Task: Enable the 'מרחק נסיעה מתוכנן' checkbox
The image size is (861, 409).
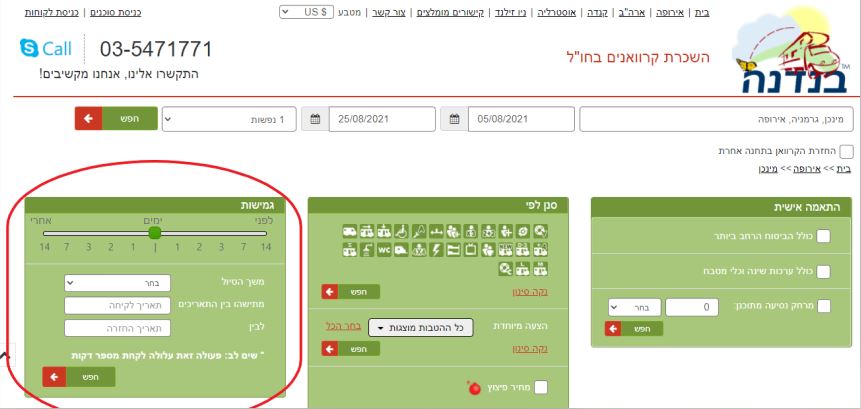Action: pyautogui.click(x=823, y=306)
